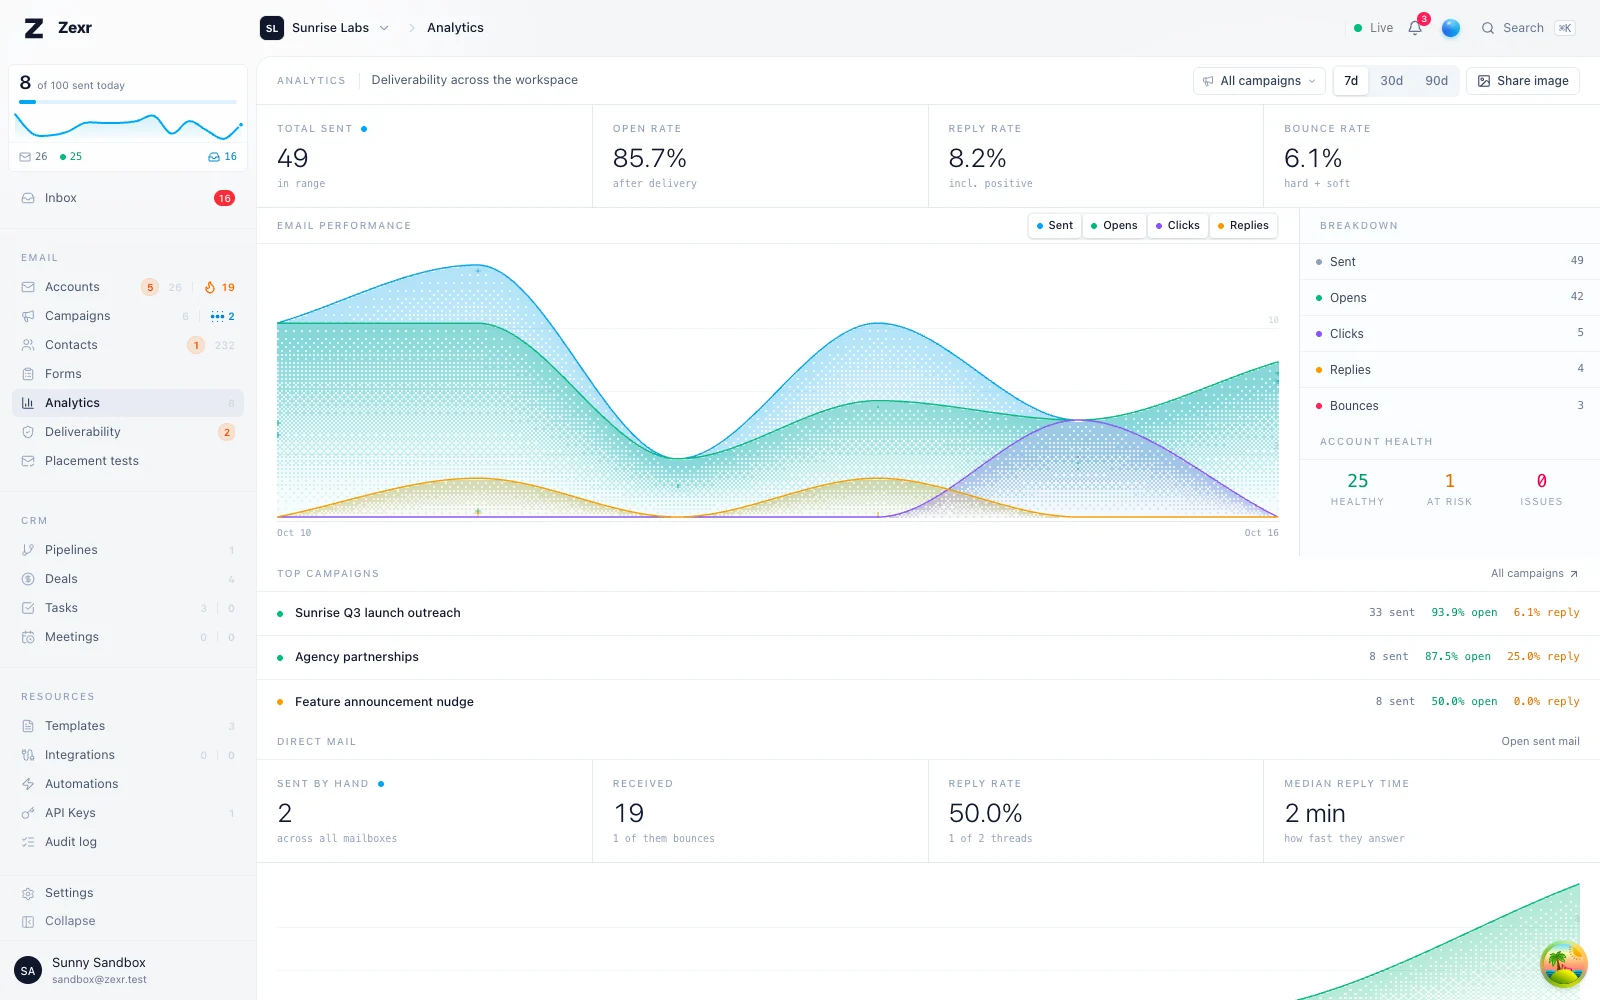Image resolution: width=1600 pixels, height=1000 pixels.
Task: Toggle the Replies series in chart
Action: 1243,226
